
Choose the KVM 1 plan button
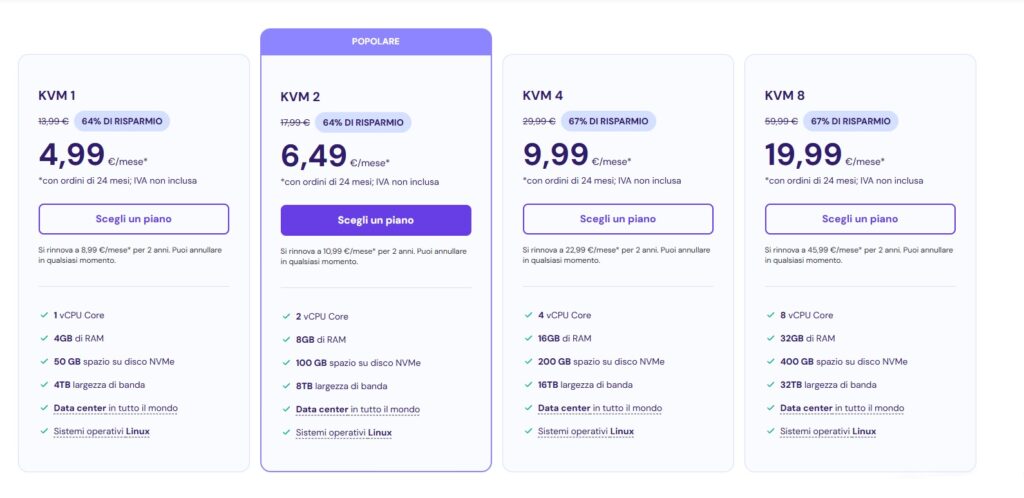(x=133, y=219)
